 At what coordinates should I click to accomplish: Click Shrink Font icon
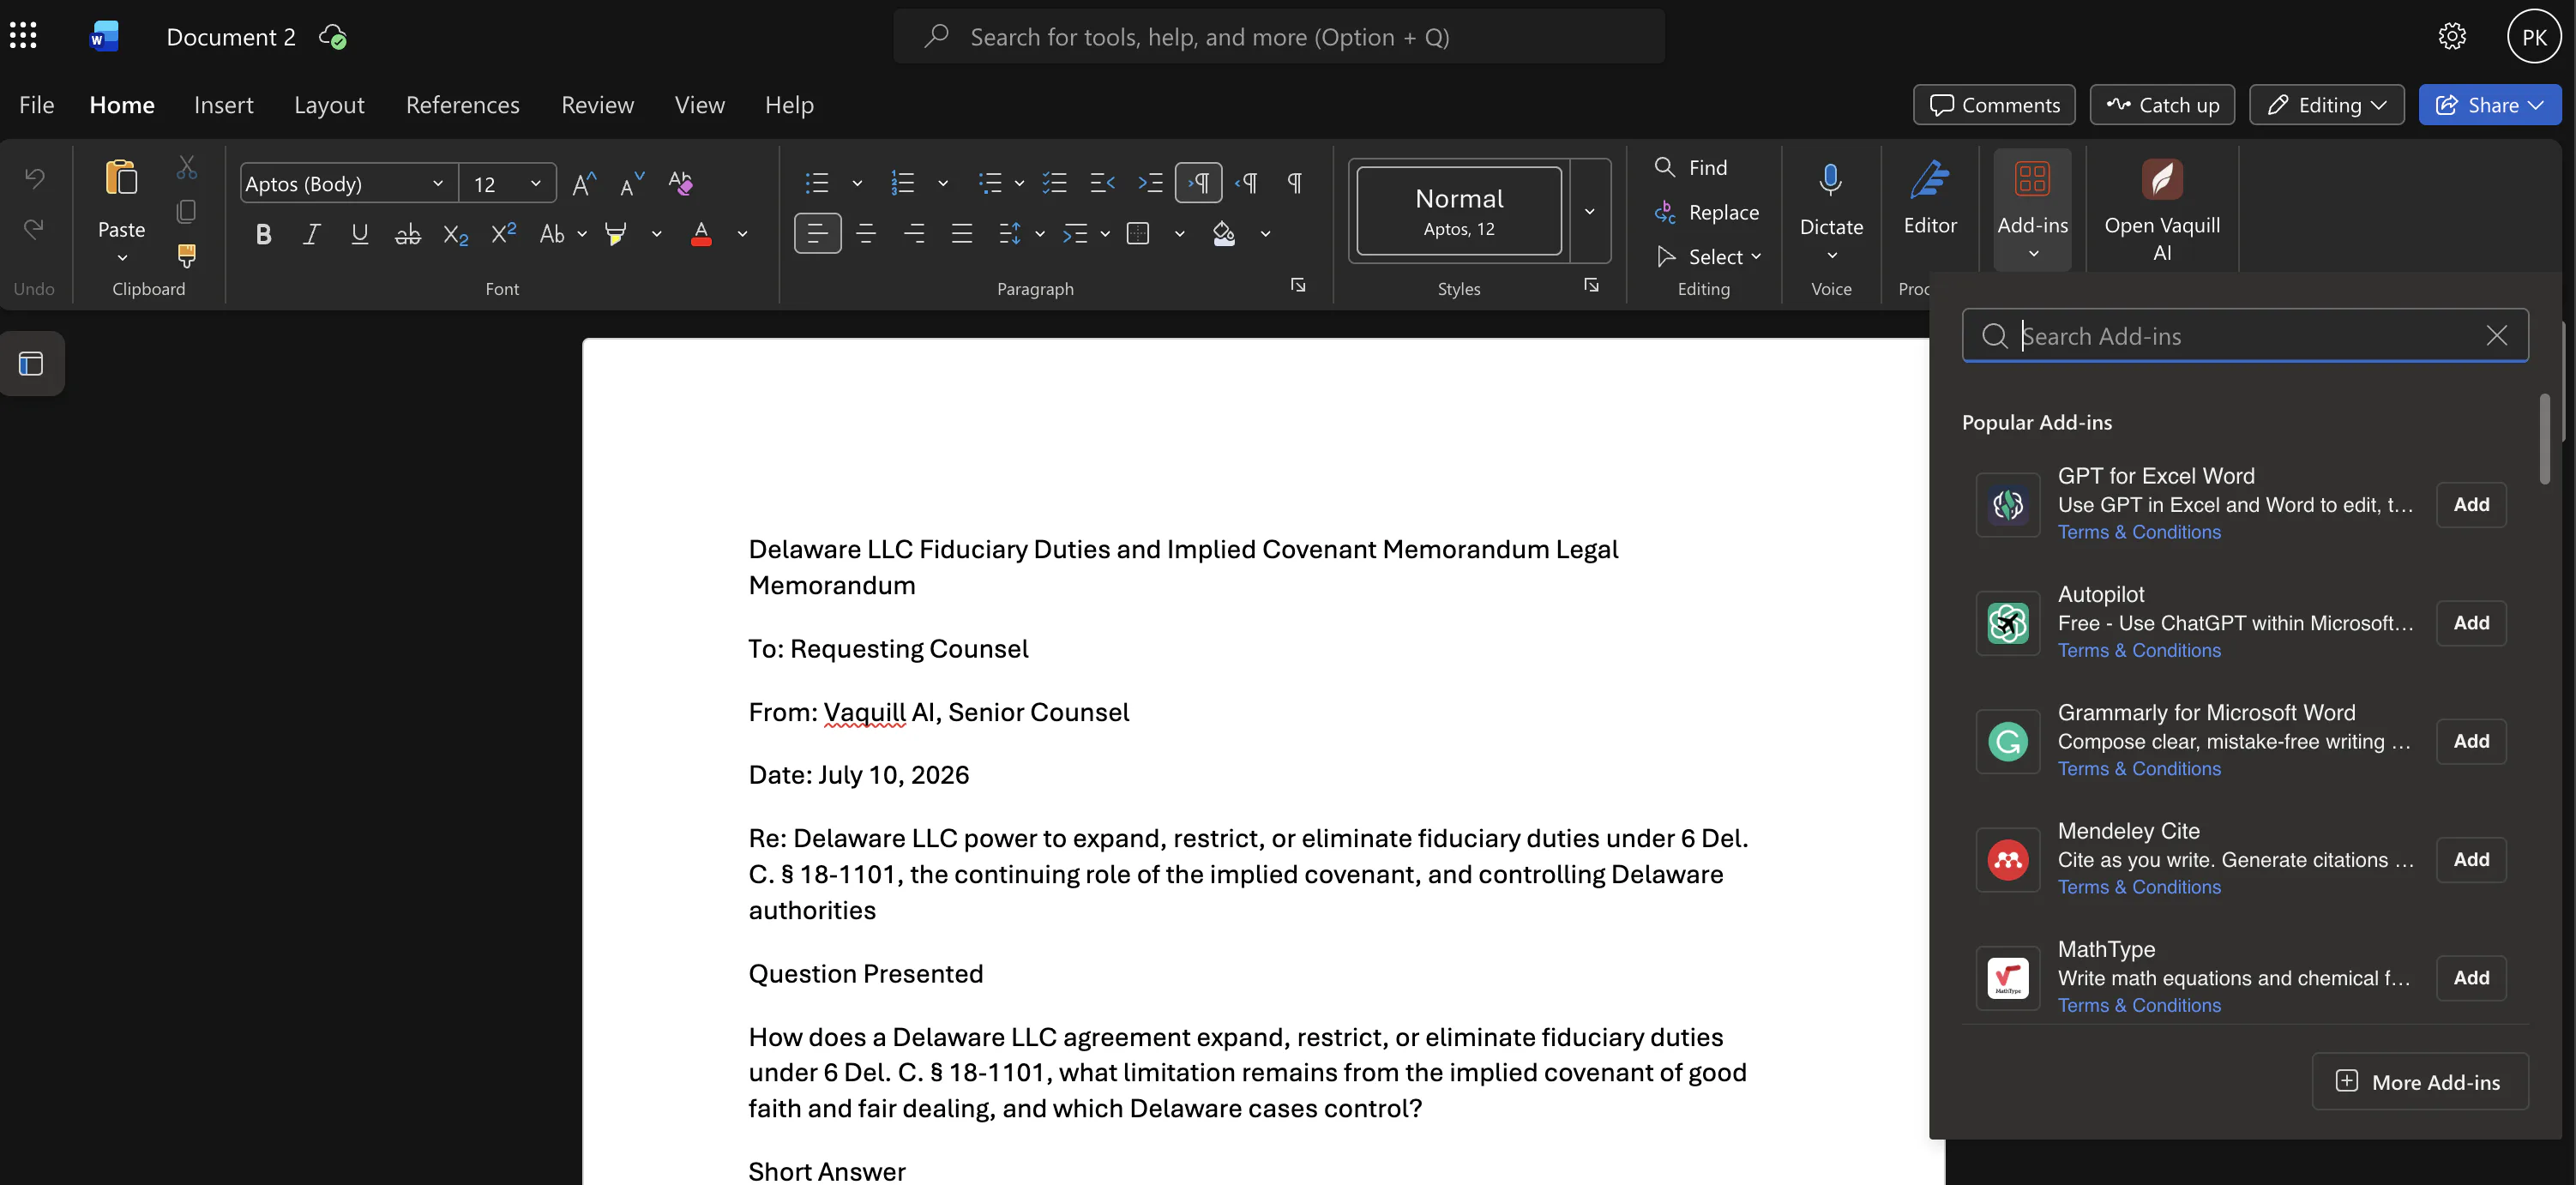632,184
